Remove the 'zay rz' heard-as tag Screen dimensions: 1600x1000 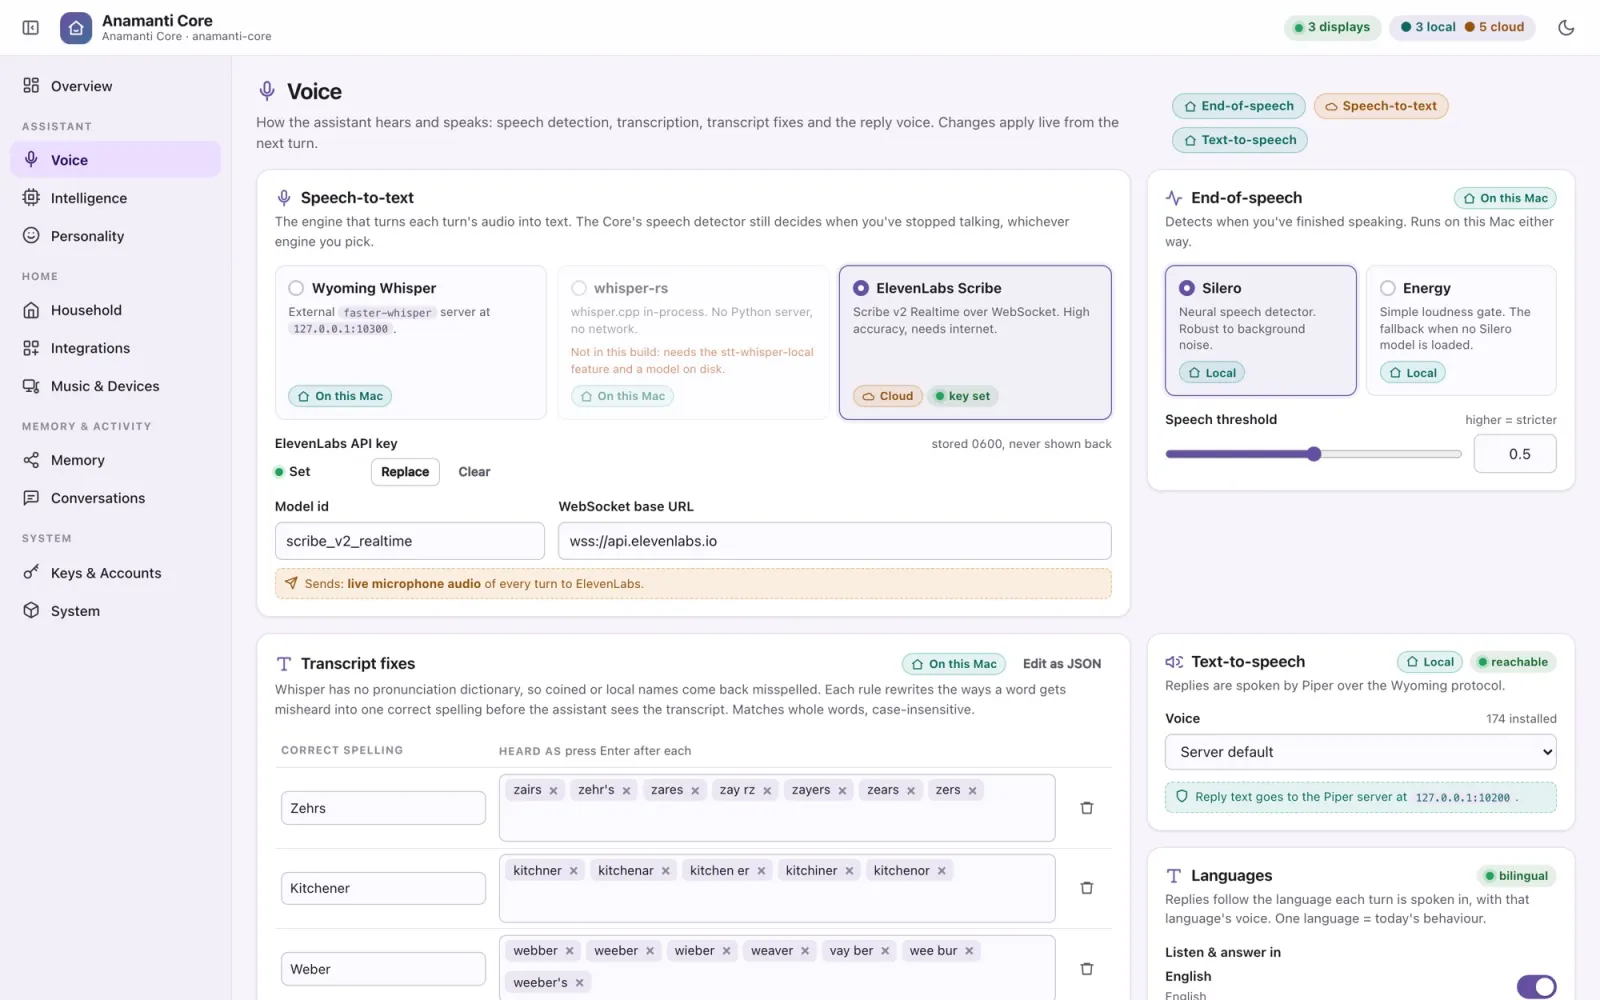coord(767,790)
